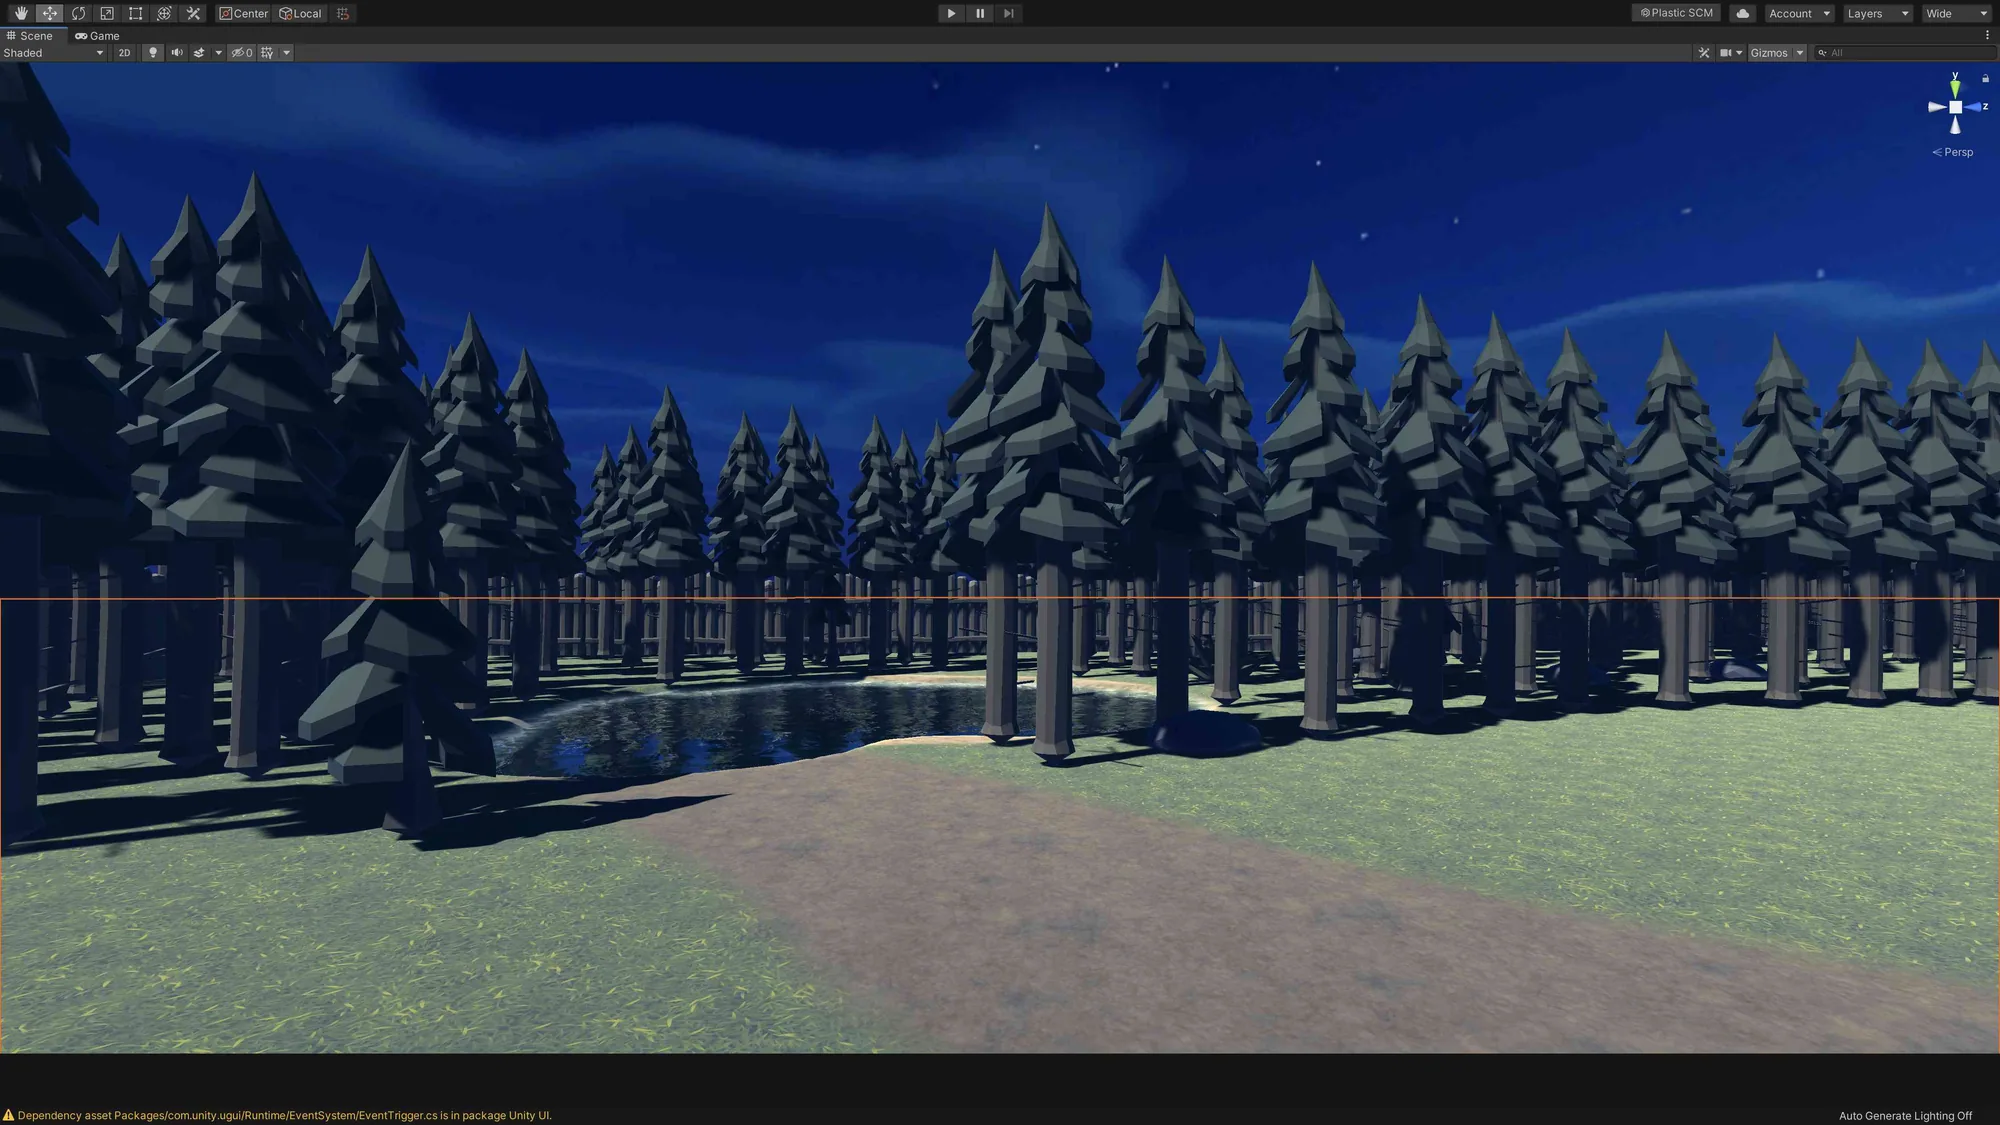Screen dimensions: 2000x1125
Task: Click the scene search field
Action: pyautogui.click(x=1904, y=53)
